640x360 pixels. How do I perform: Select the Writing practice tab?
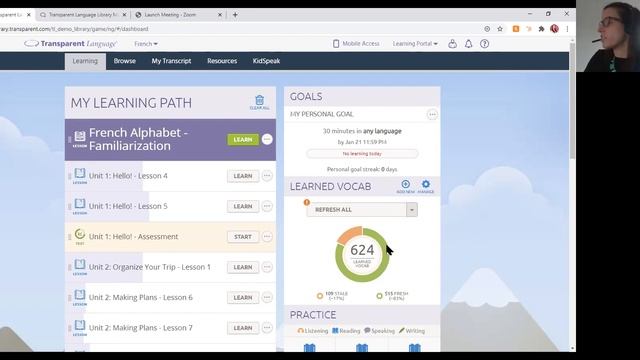click(412, 331)
